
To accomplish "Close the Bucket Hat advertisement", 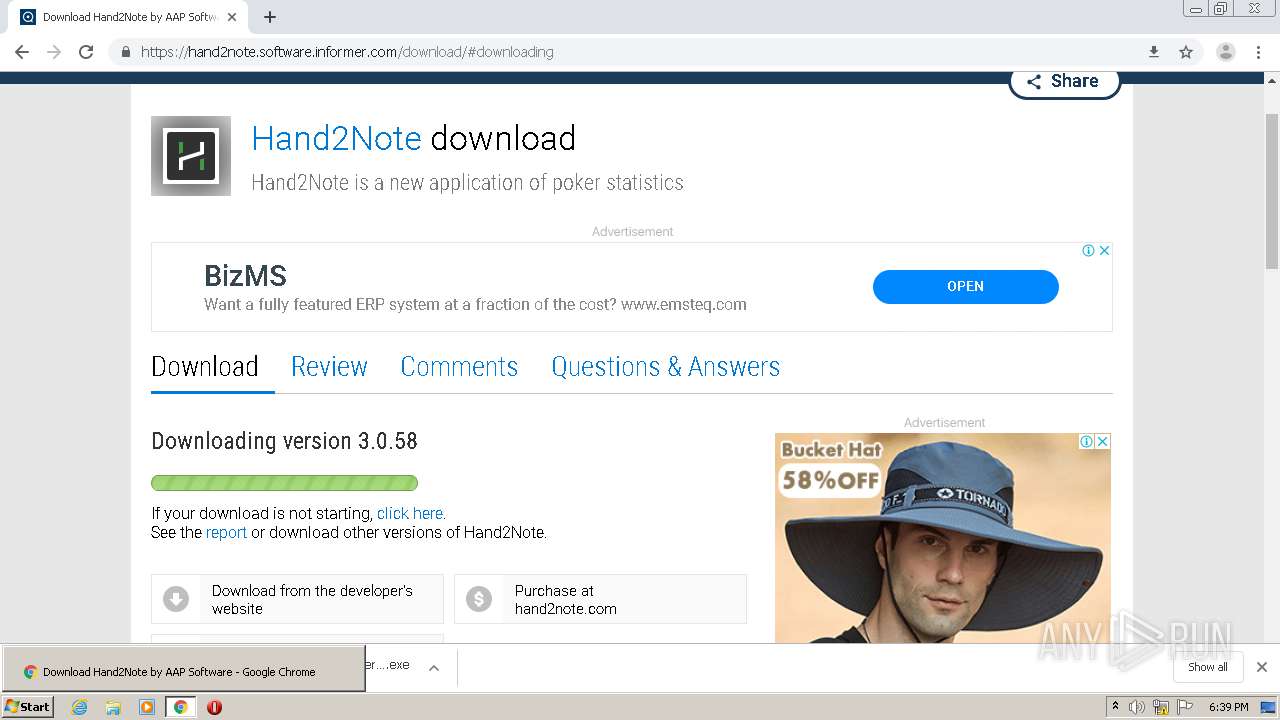I will [x=1102, y=441].
